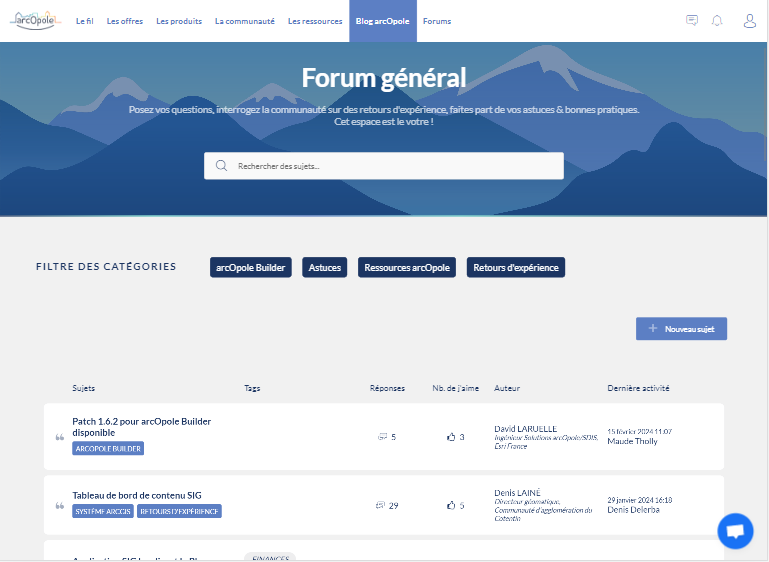Open the Le fil menu
Screen dimensions: 769x562
coord(84,21)
